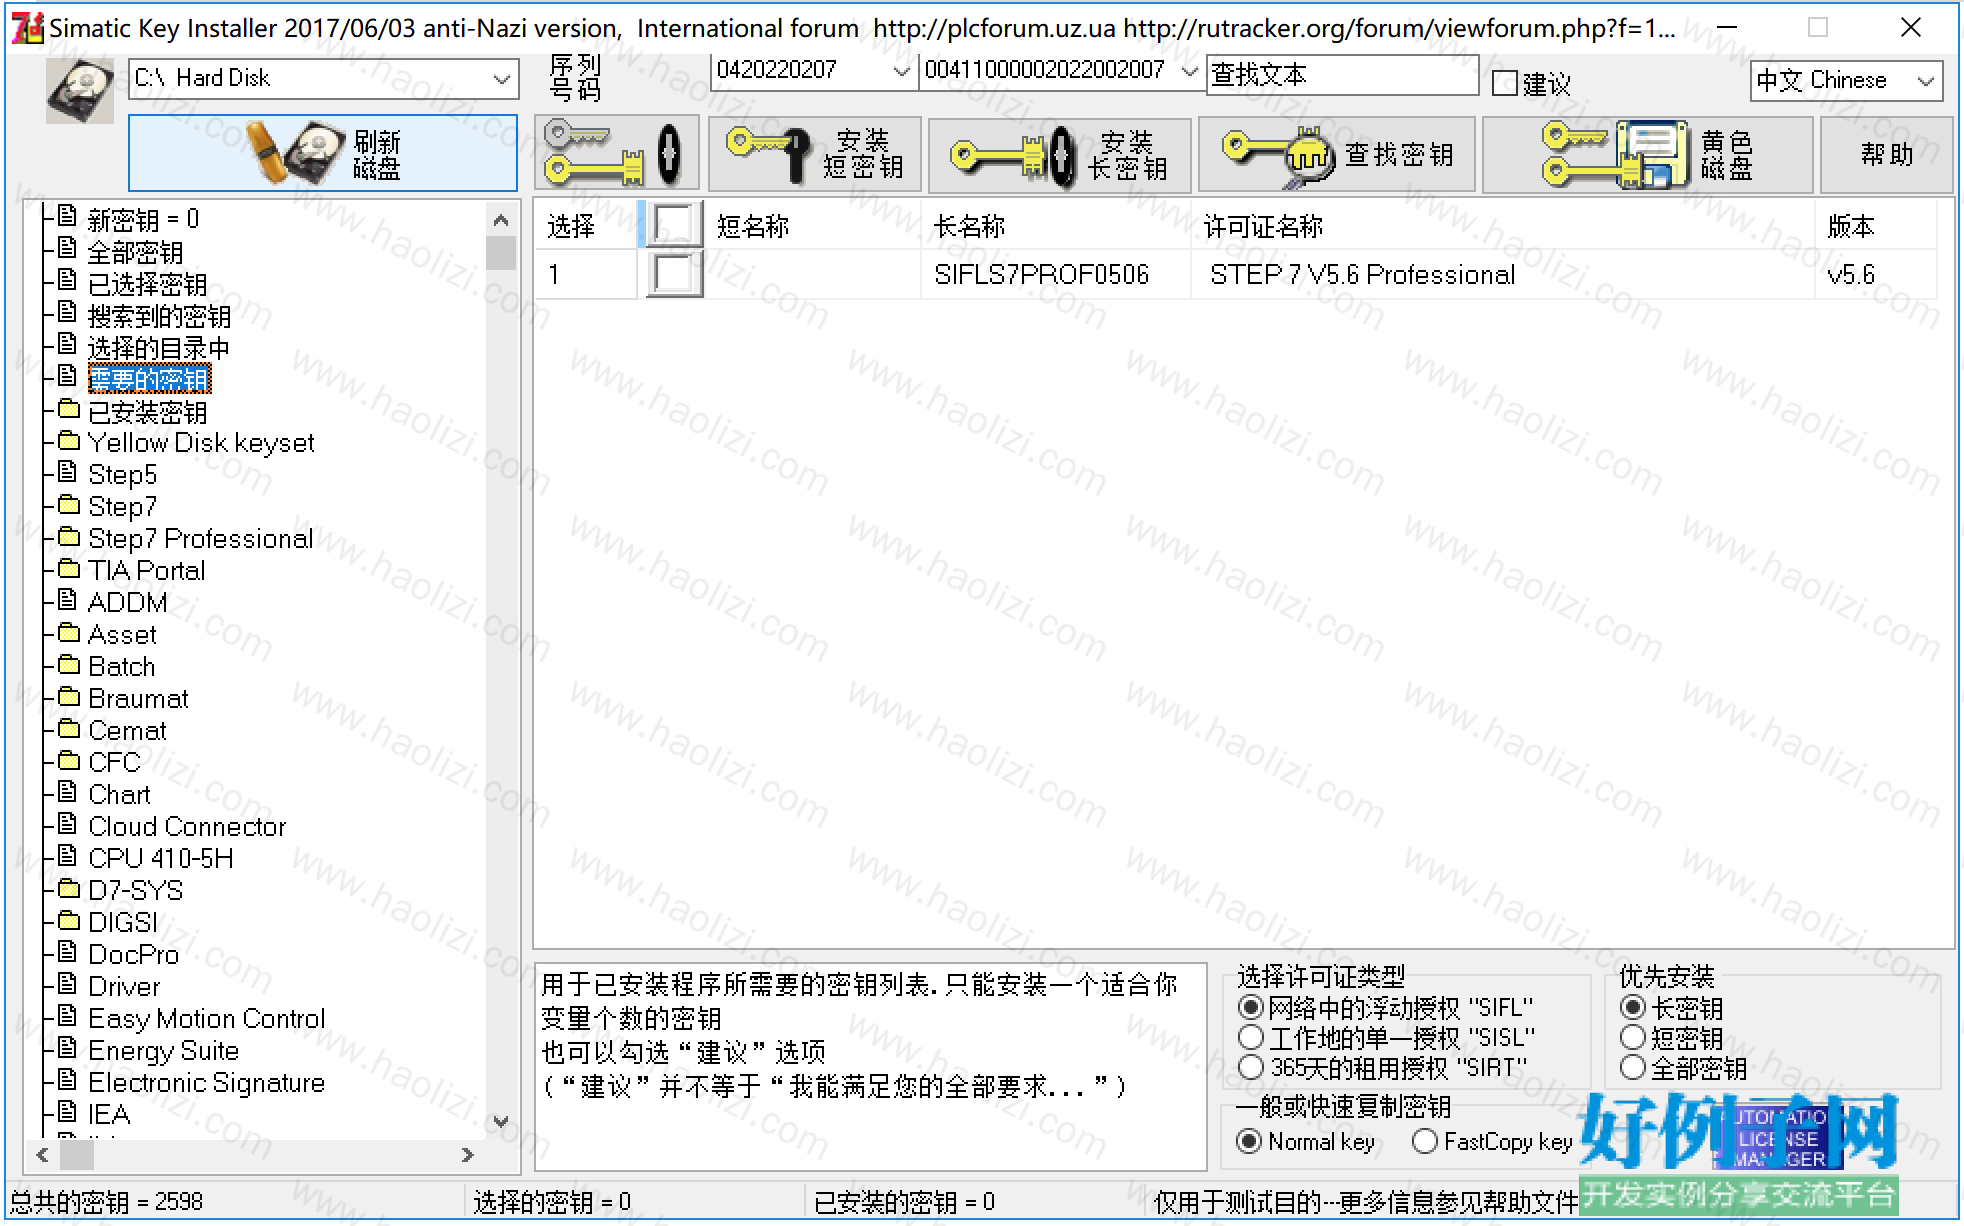
Task: Select the single license "SISL" radio button
Action: (1250, 1037)
